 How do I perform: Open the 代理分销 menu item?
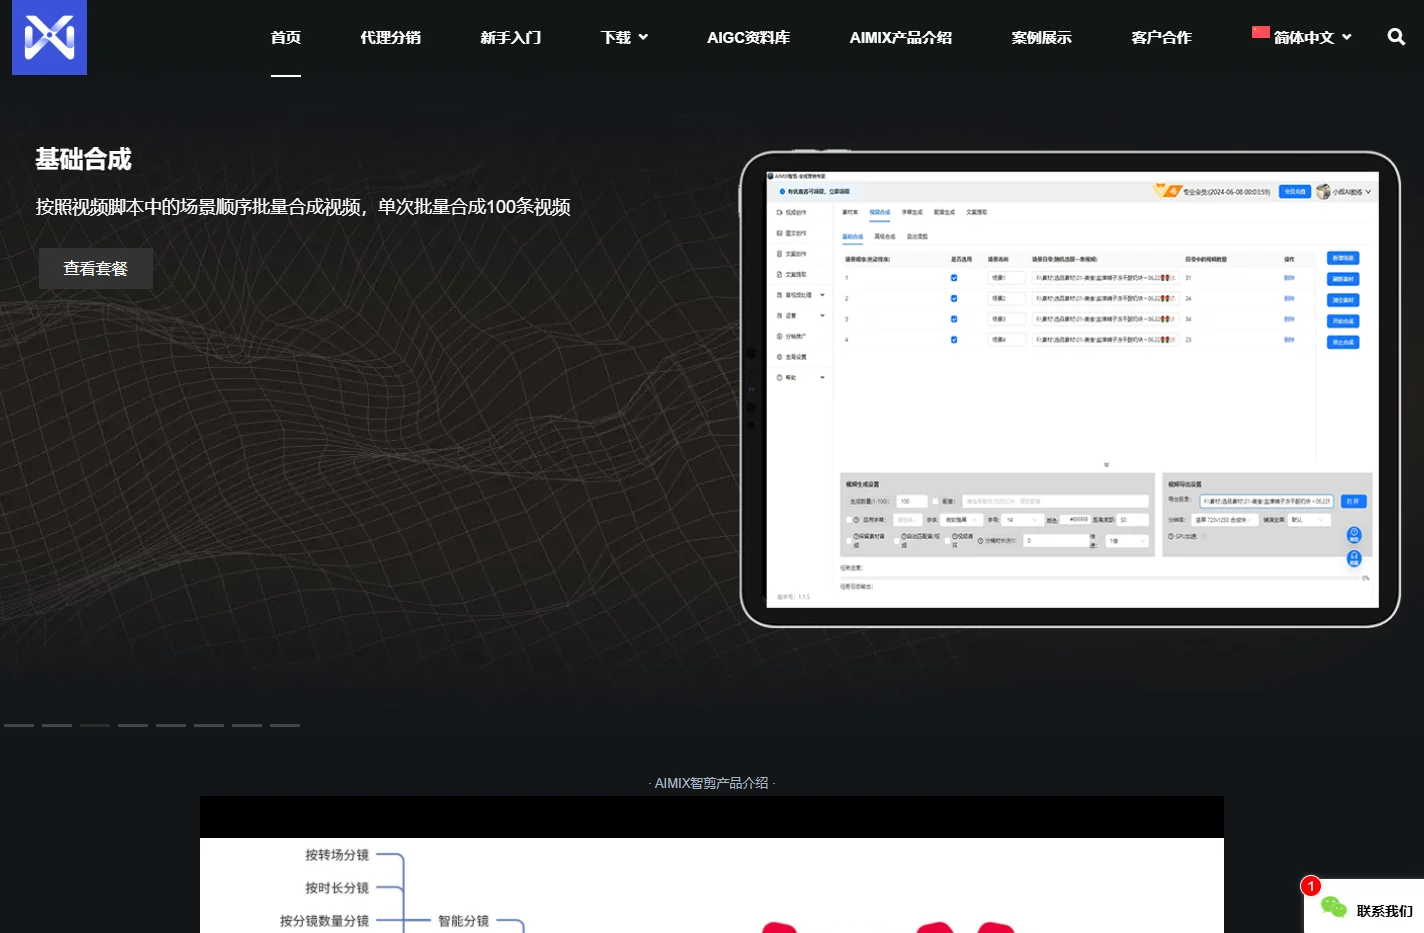coord(390,37)
